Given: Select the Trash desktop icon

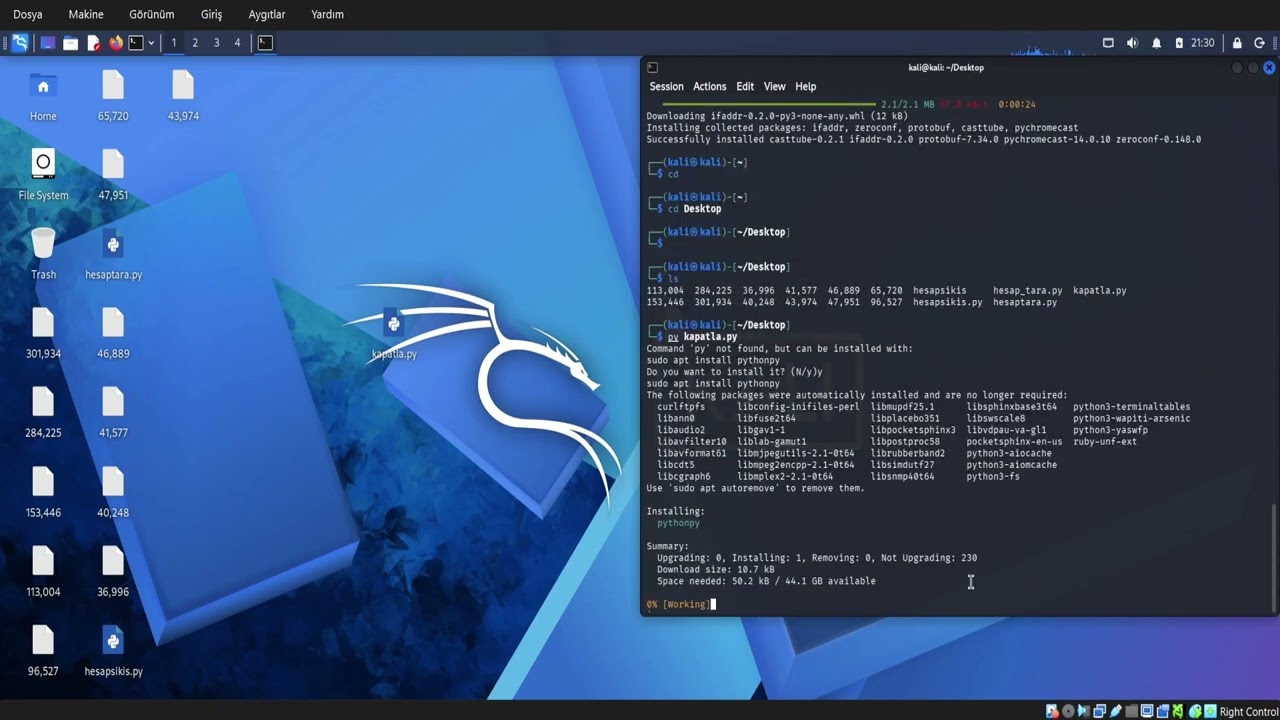Looking at the screenshot, I should pos(43,254).
